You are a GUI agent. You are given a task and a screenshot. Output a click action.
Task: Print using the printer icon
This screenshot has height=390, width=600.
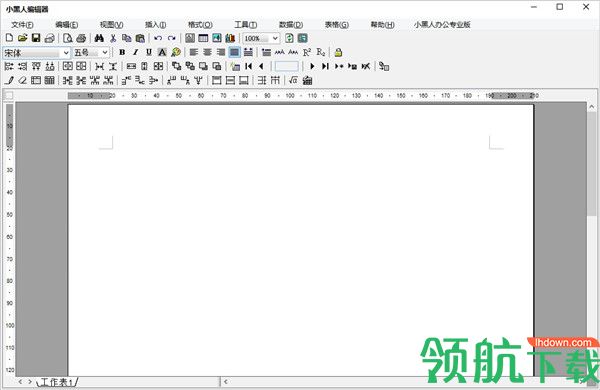pos(81,38)
